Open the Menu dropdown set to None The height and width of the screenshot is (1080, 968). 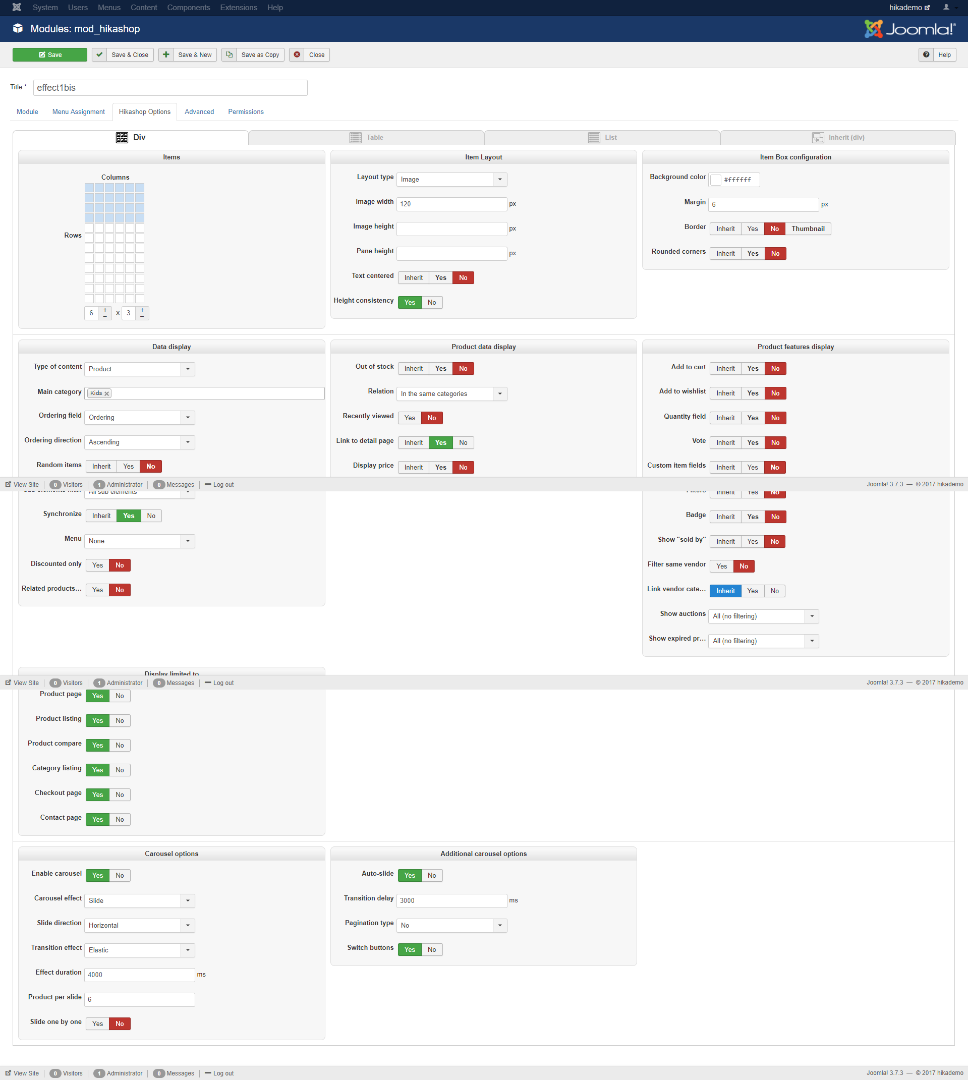(x=140, y=541)
